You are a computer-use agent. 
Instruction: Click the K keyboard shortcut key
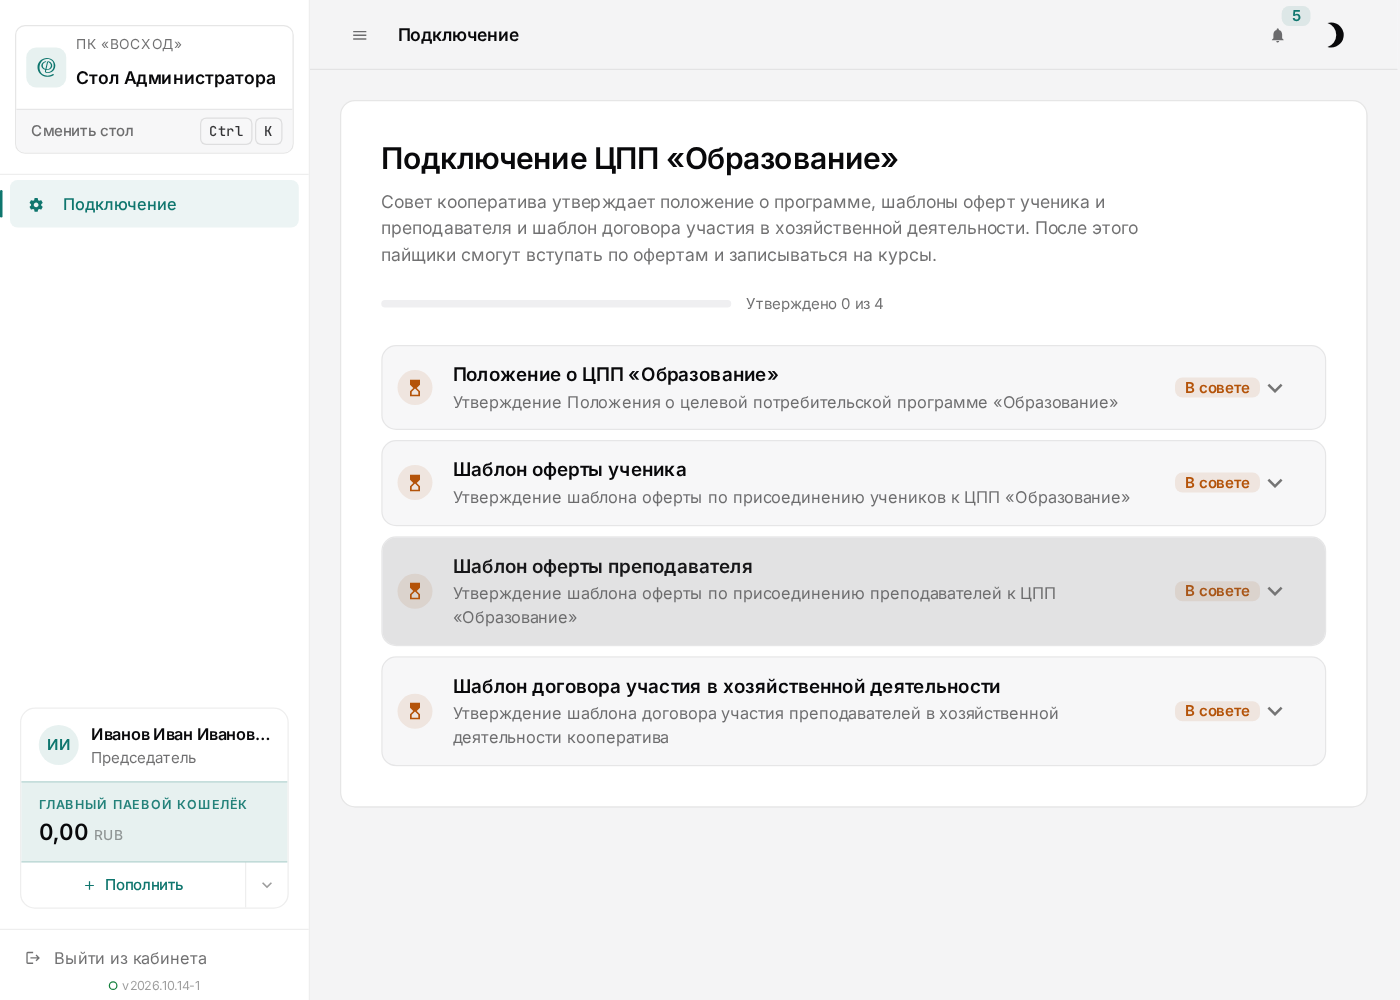pos(268,131)
